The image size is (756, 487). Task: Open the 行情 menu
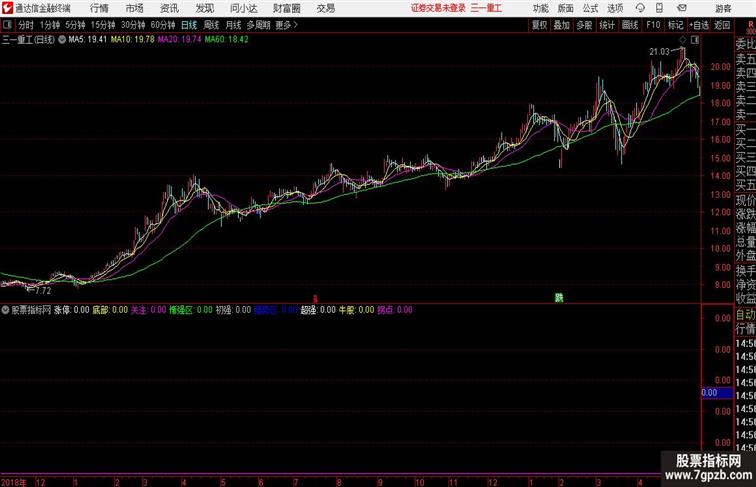[99, 8]
